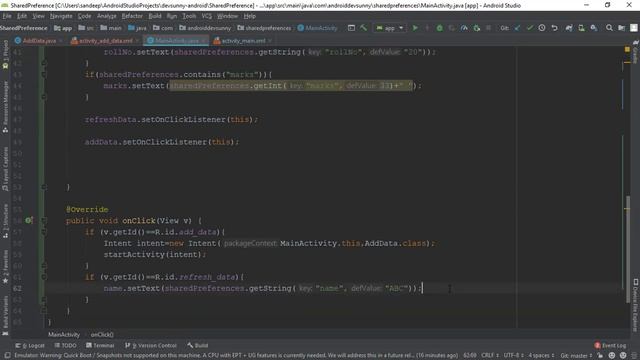Viewport: 640px width, 360px height.
Task: Run the app with the green play icon
Action: point(415,28)
